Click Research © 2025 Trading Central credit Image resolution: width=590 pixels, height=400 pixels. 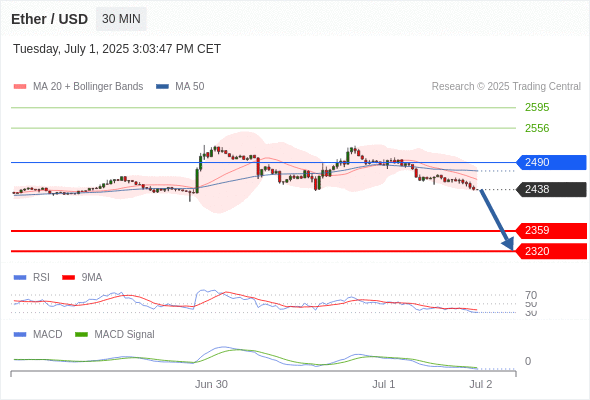[x=506, y=87]
